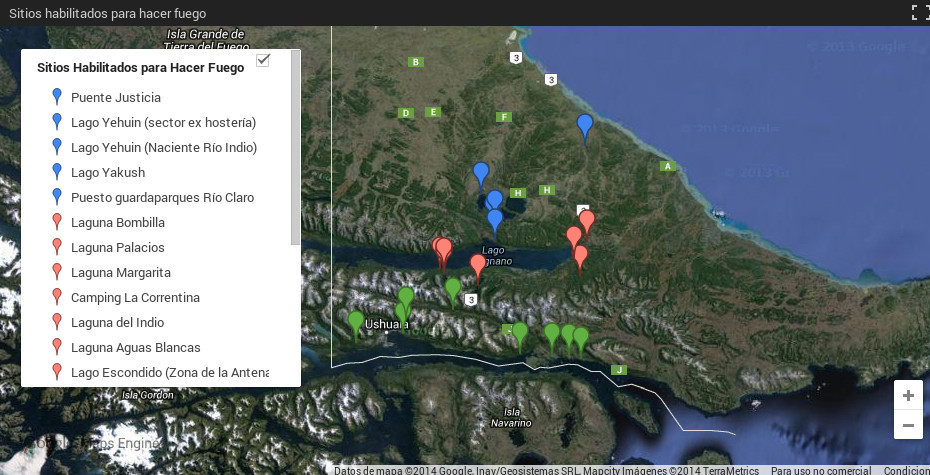Image resolution: width=930 pixels, height=475 pixels.
Task: Click the Sitios Habilitados para Hacer Fuego heading
Action: tap(140, 68)
